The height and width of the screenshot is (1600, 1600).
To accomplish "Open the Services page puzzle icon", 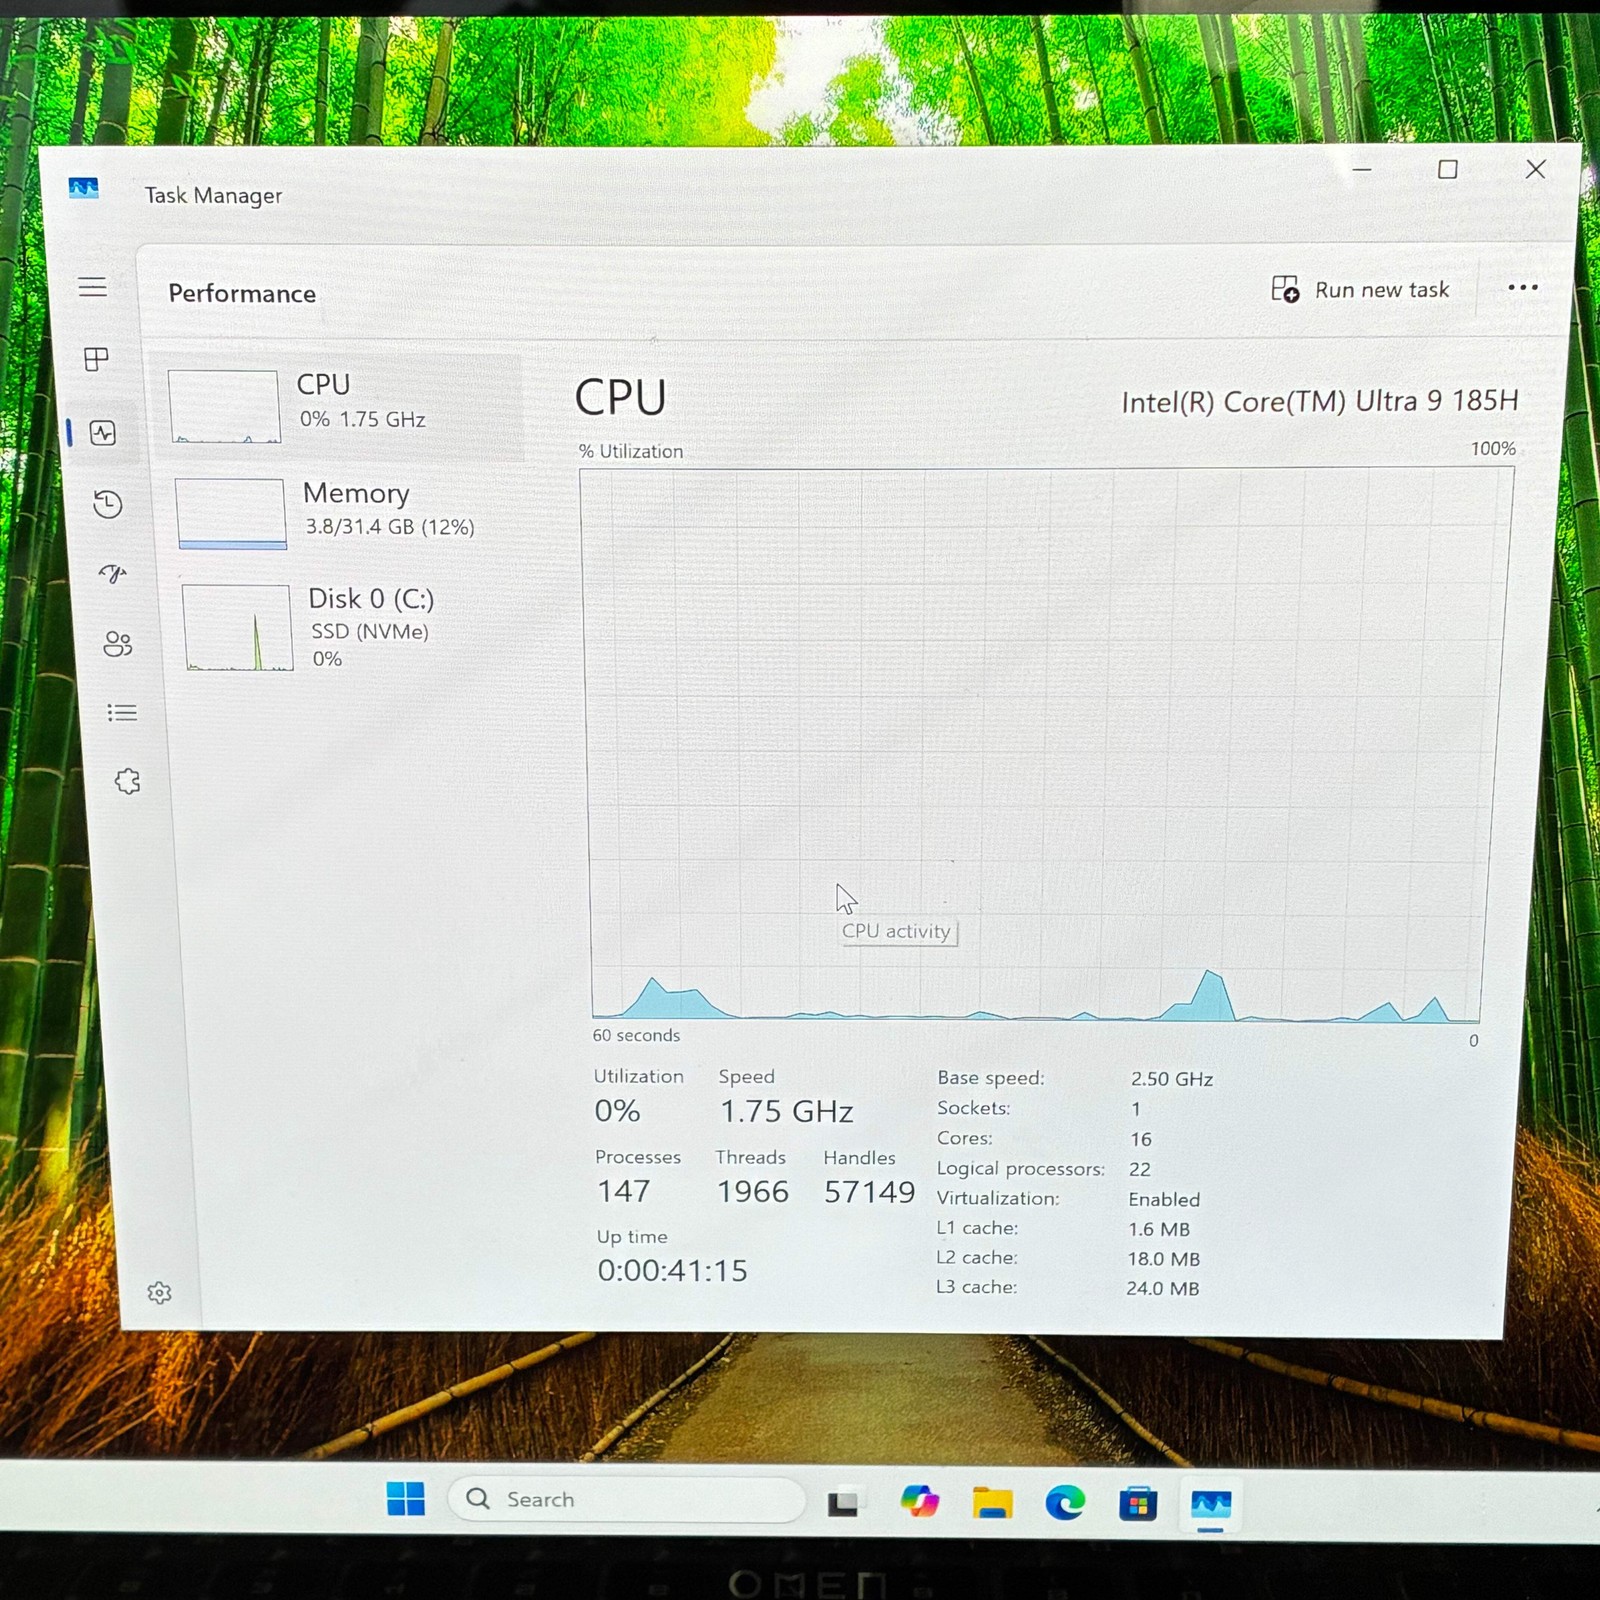I will [x=127, y=781].
